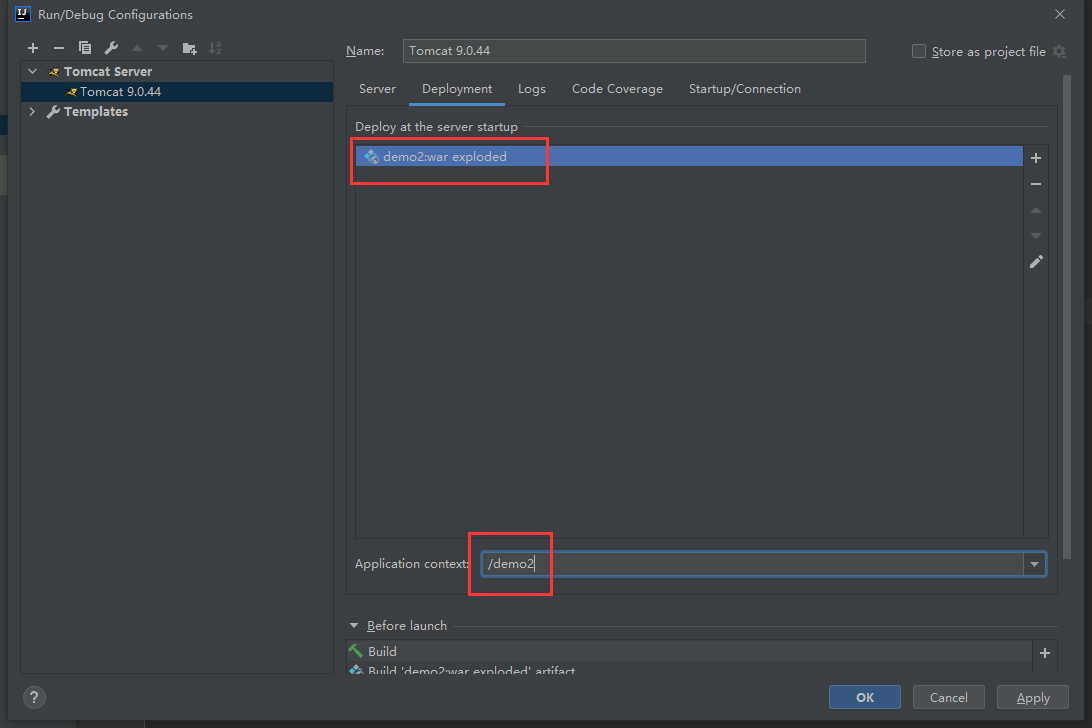Select Build 'demo2:war exploded' artifact task

coord(689,669)
